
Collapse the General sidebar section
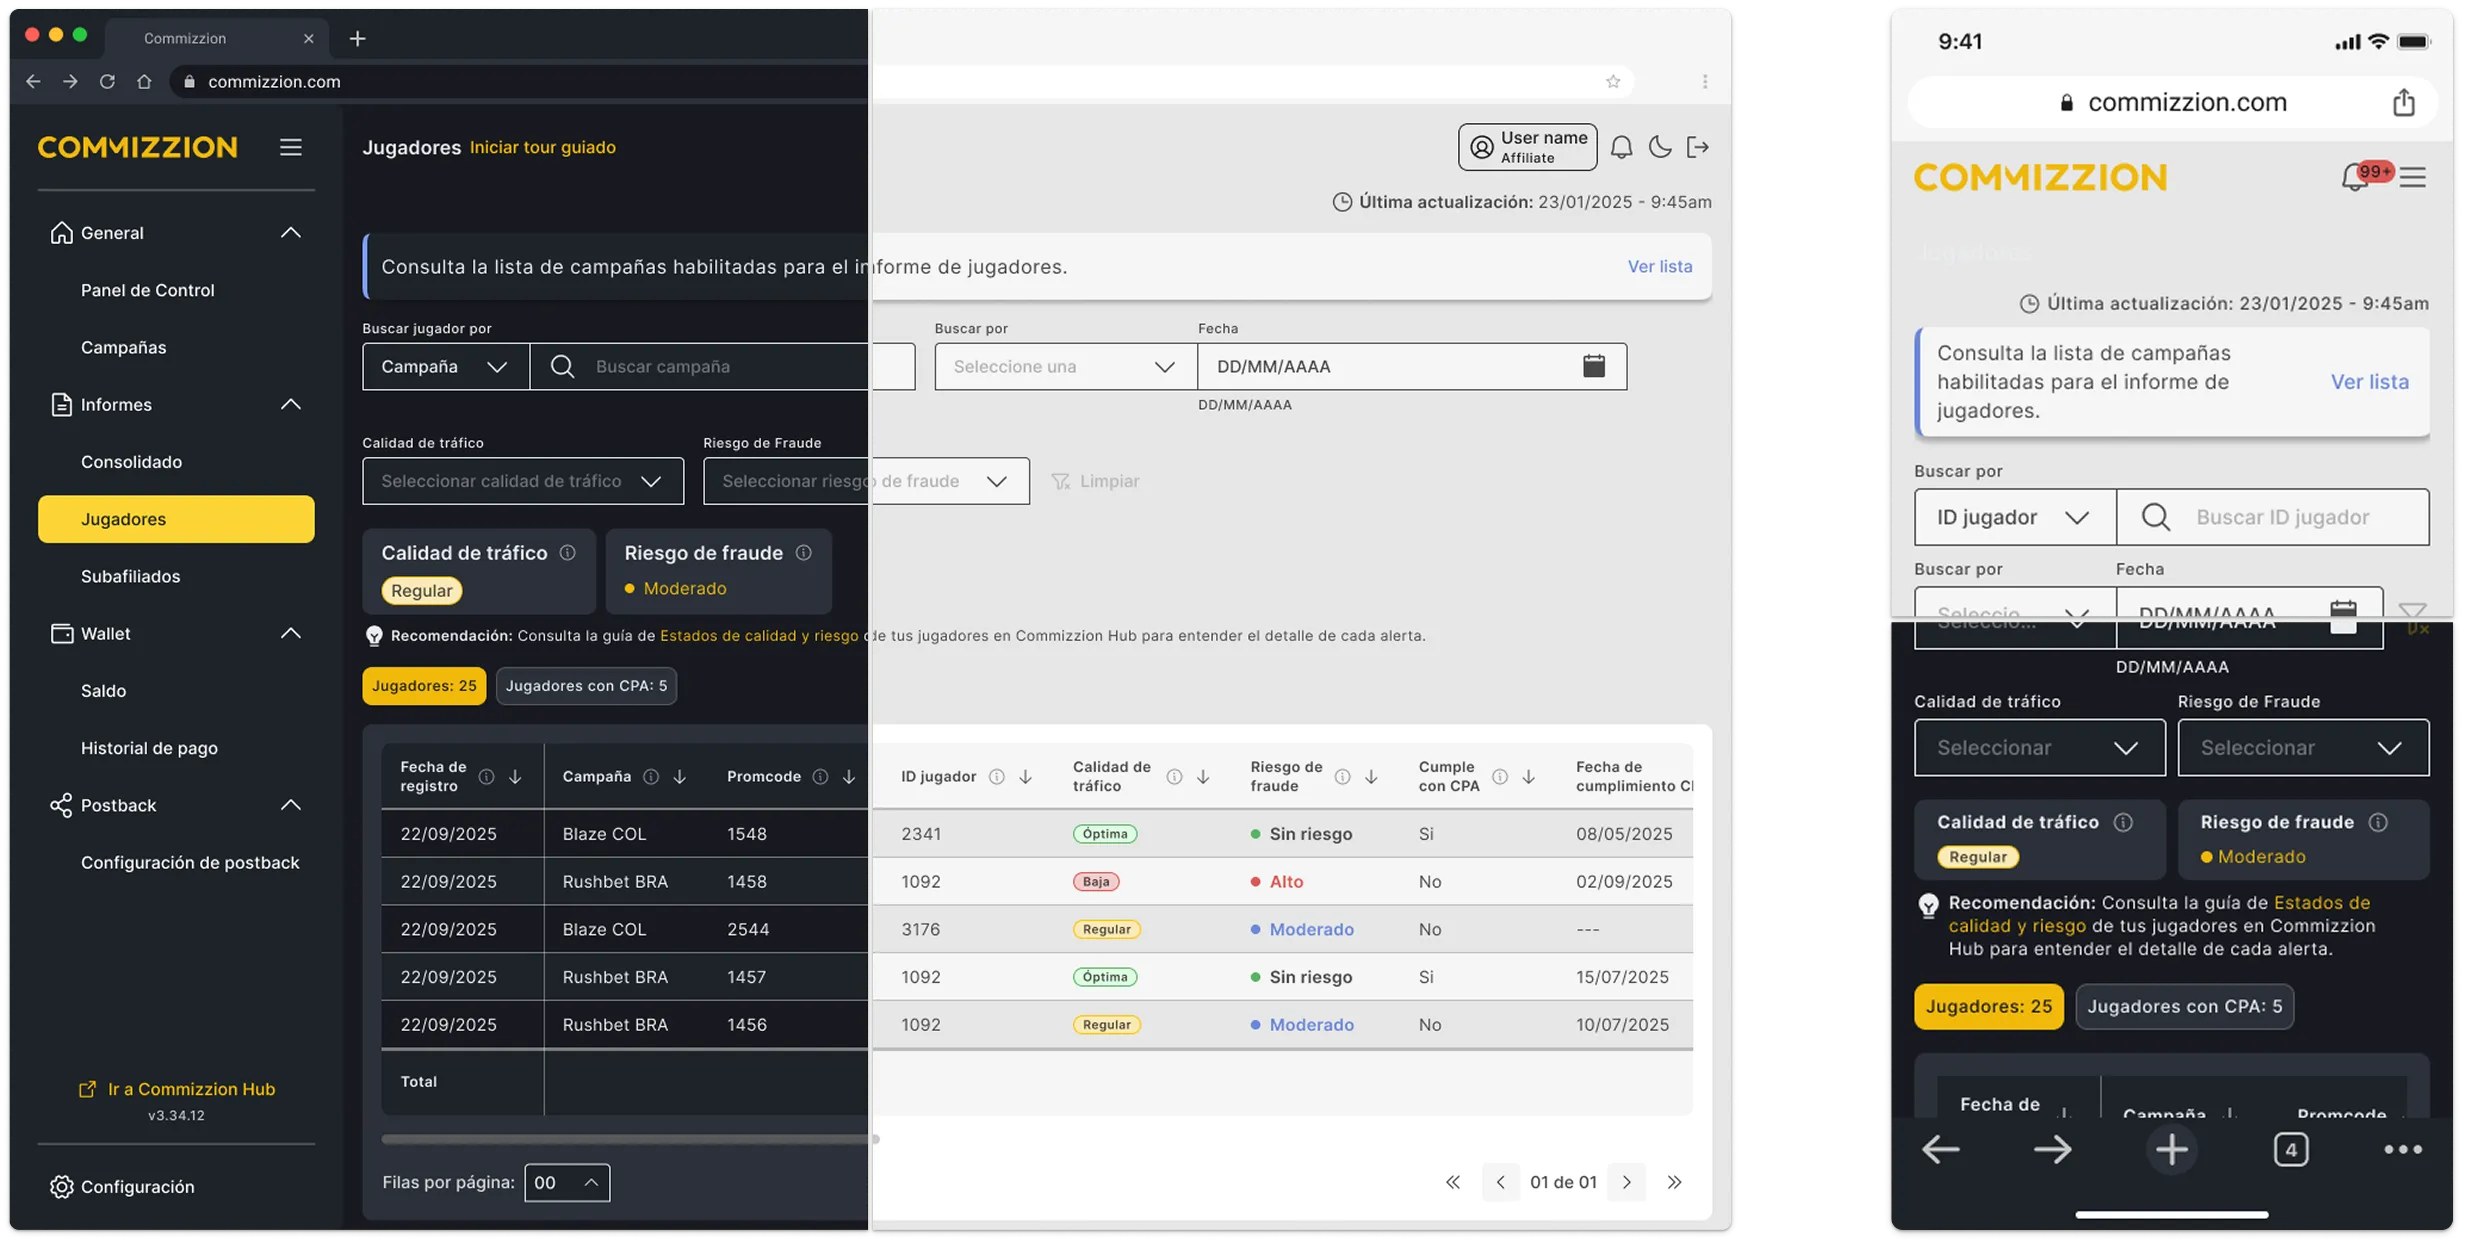click(290, 233)
